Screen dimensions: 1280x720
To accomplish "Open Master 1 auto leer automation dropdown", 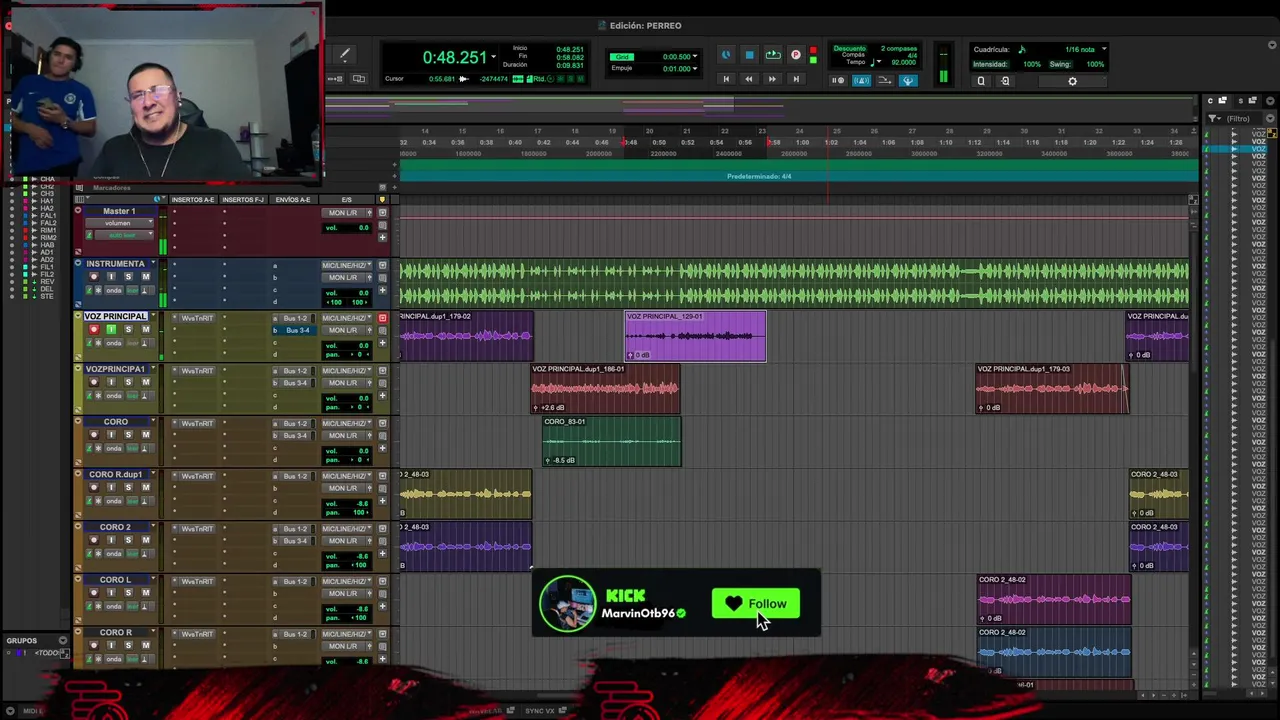I will pos(123,235).
